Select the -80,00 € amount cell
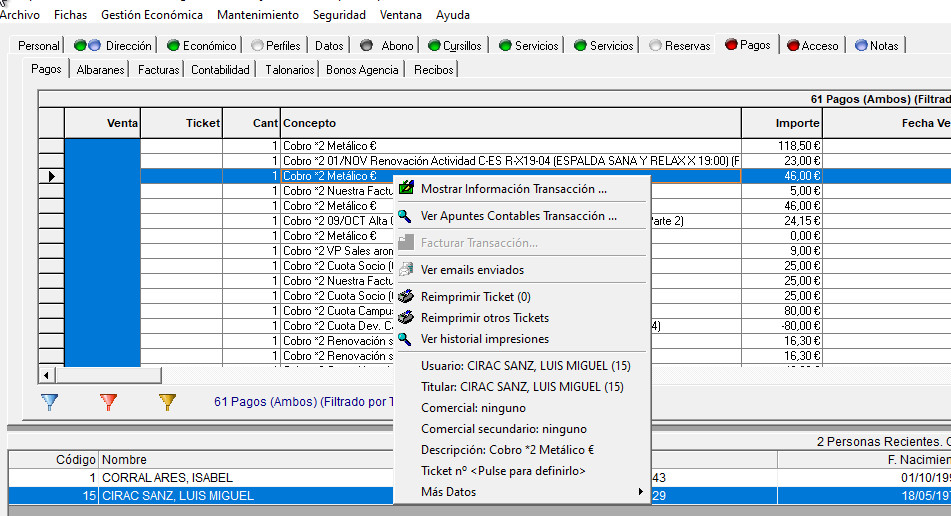This screenshot has width=951, height=516. coord(782,326)
